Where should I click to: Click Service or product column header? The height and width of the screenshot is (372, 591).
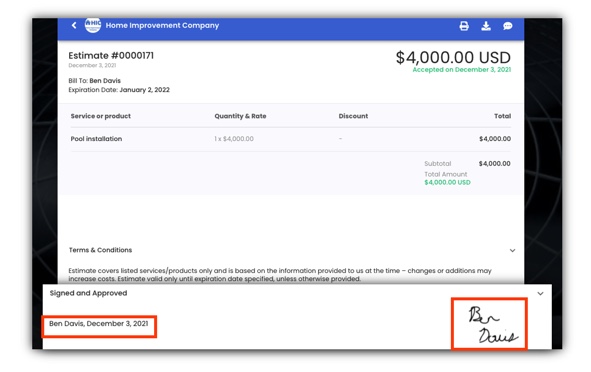[101, 116]
